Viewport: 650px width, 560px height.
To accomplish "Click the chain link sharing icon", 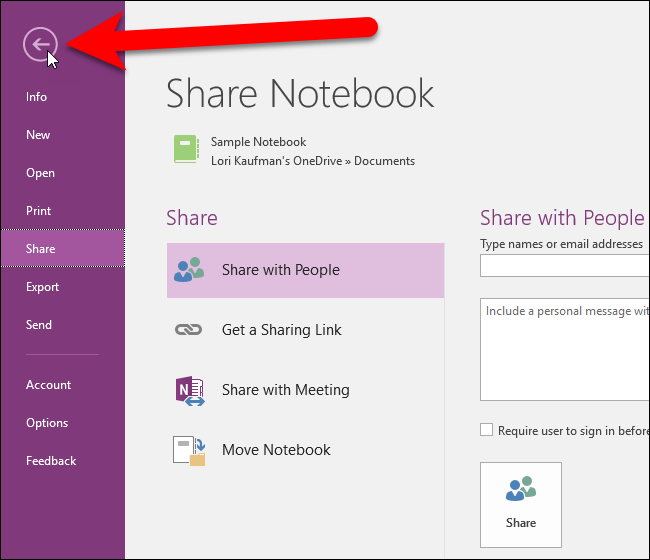I will click(188, 330).
